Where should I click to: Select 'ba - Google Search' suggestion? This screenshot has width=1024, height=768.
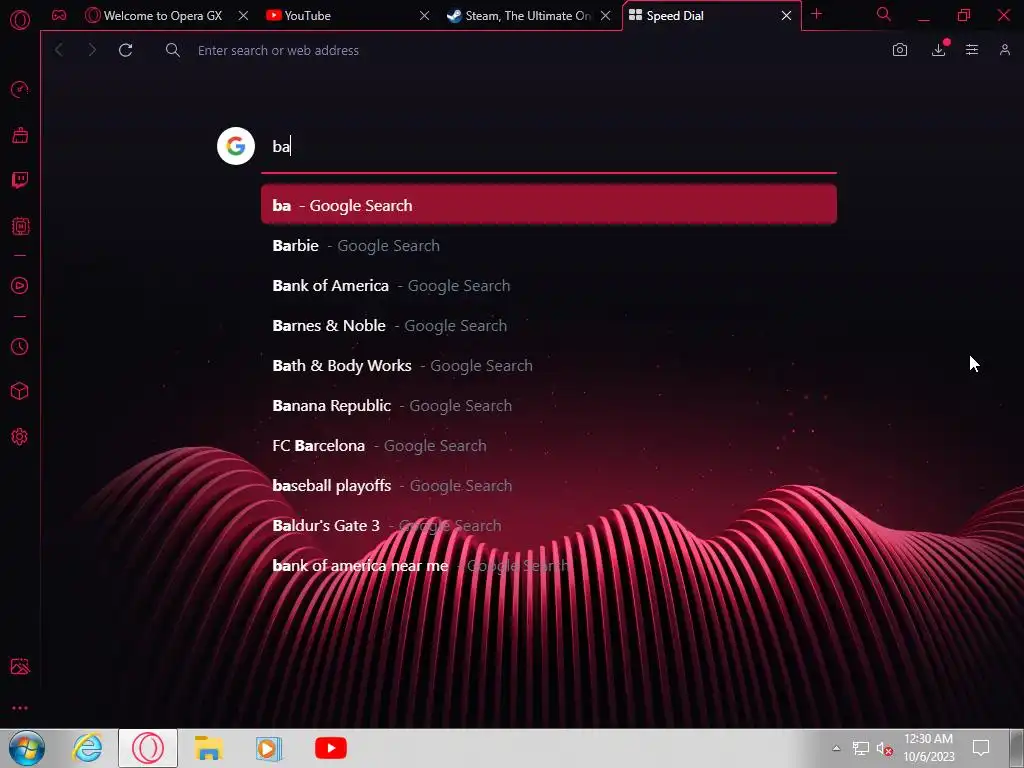[x=549, y=205]
